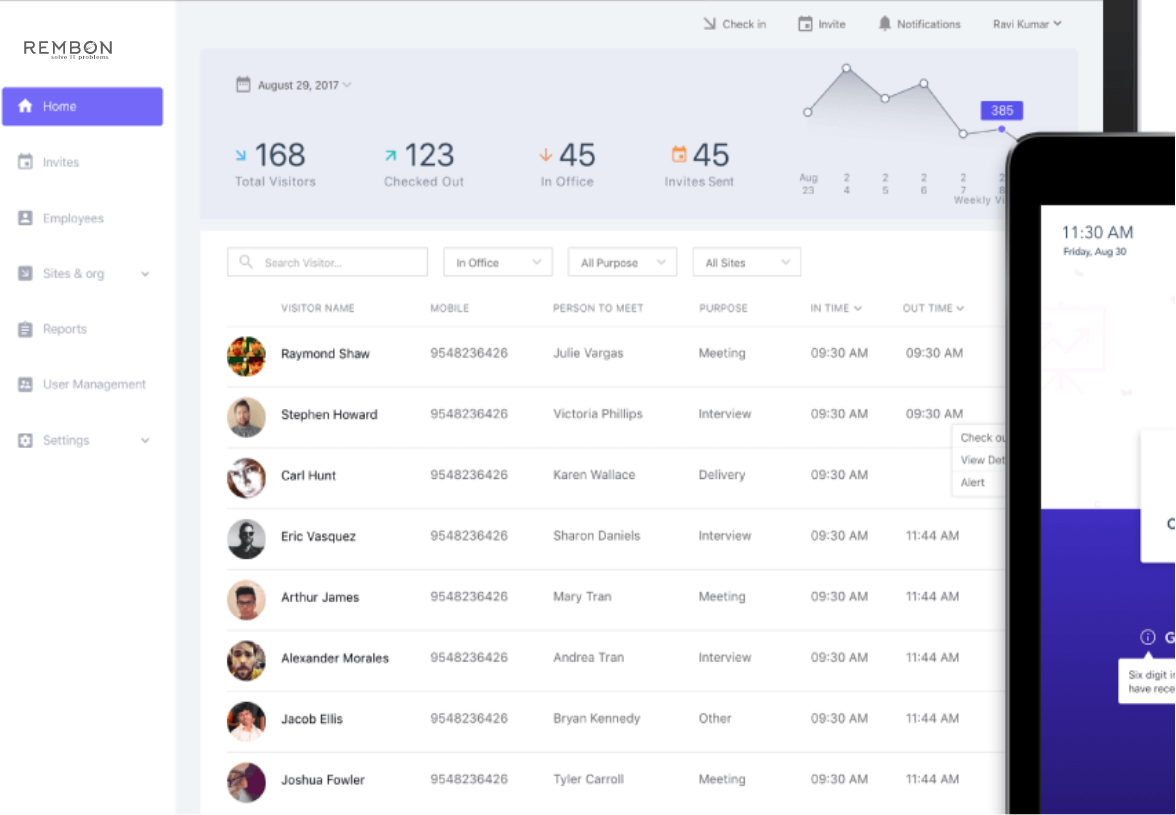
Task: Click the Settings gear icon in sidebar
Action: click(26, 440)
